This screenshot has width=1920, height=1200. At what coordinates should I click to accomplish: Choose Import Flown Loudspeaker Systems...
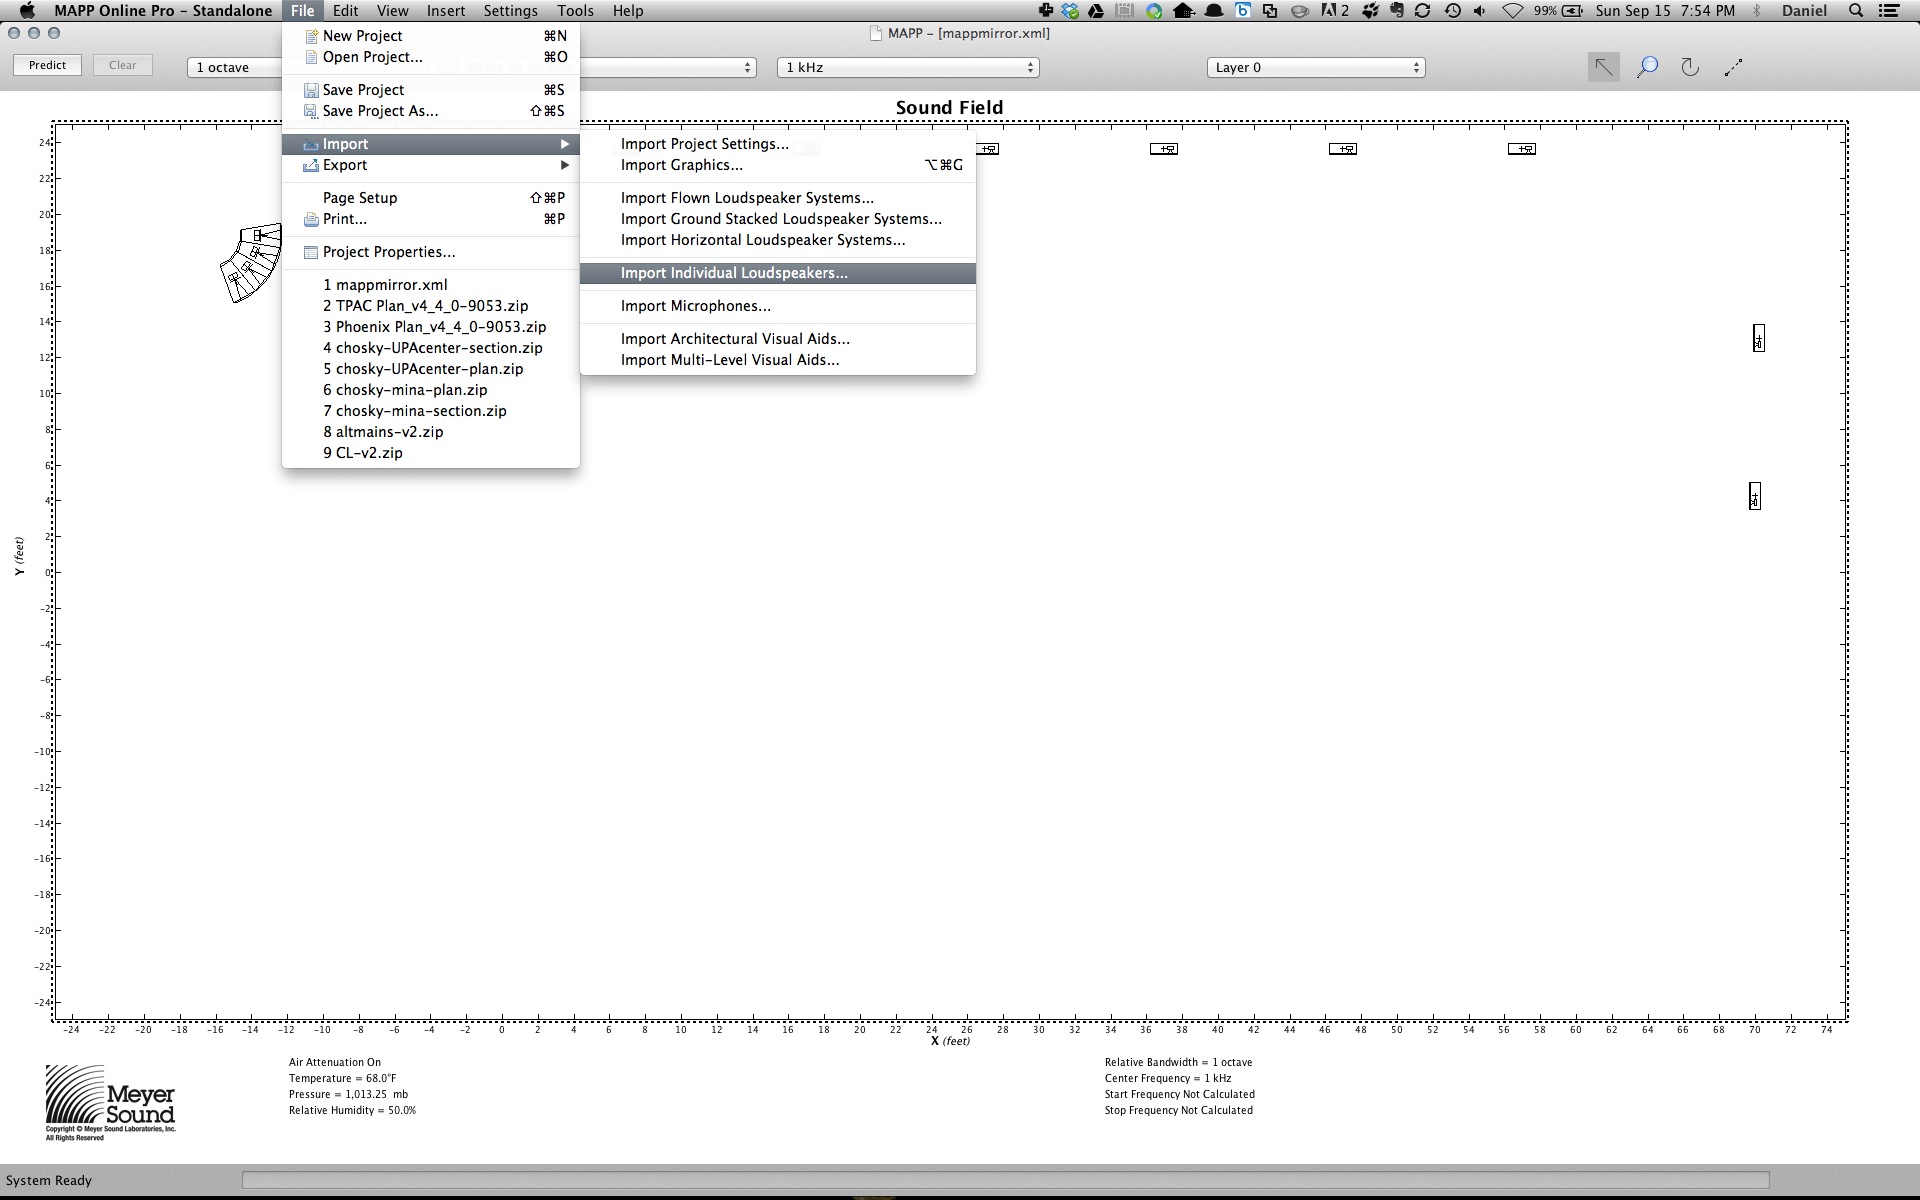(x=778, y=198)
